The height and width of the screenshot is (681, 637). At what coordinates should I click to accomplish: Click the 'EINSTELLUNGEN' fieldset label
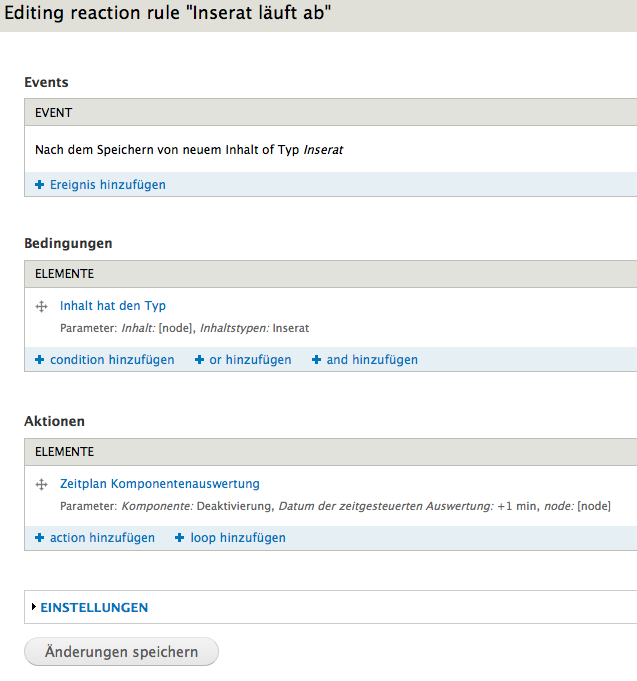(x=94, y=607)
